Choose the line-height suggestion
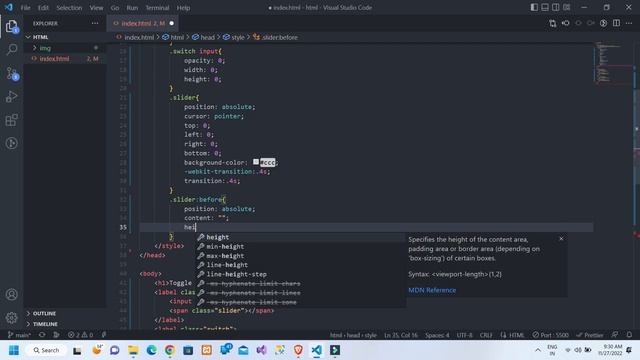Image resolution: width=640 pixels, height=360 pixels. tap(301, 265)
